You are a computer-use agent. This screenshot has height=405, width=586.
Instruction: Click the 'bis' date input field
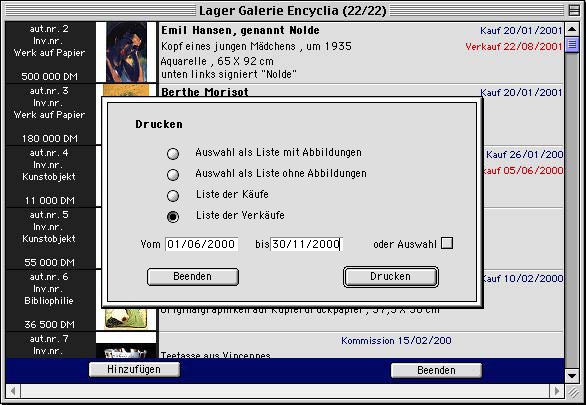(306, 244)
